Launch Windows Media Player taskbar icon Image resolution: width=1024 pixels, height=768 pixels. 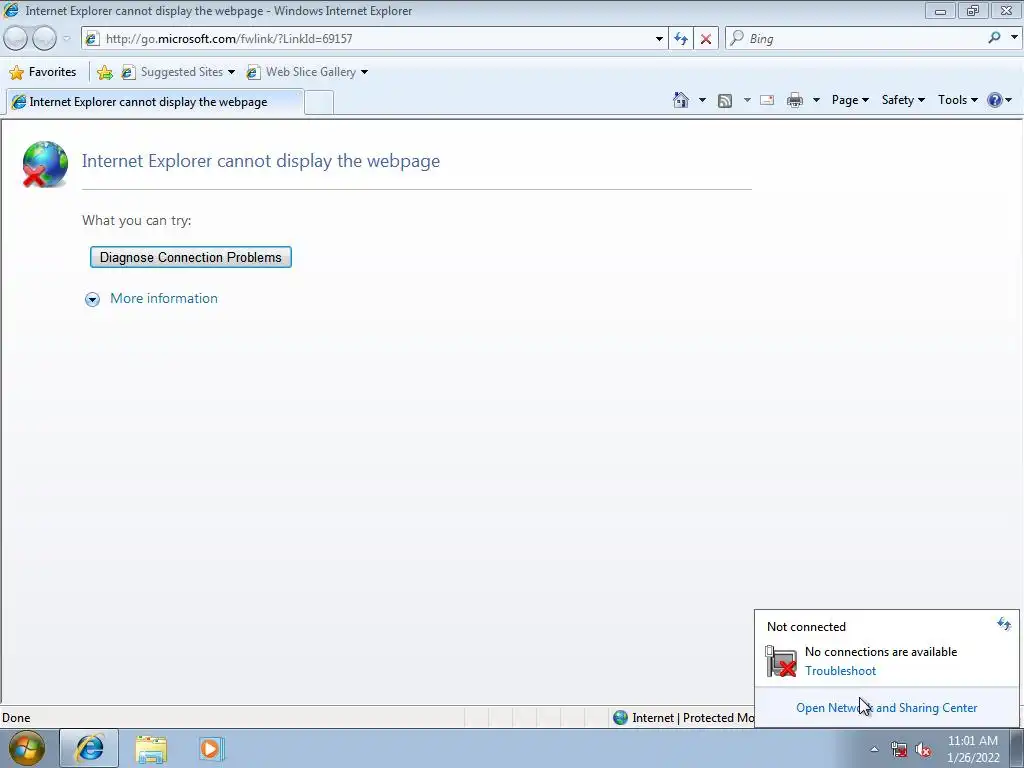pyautogui.click(x=211, y=749)
